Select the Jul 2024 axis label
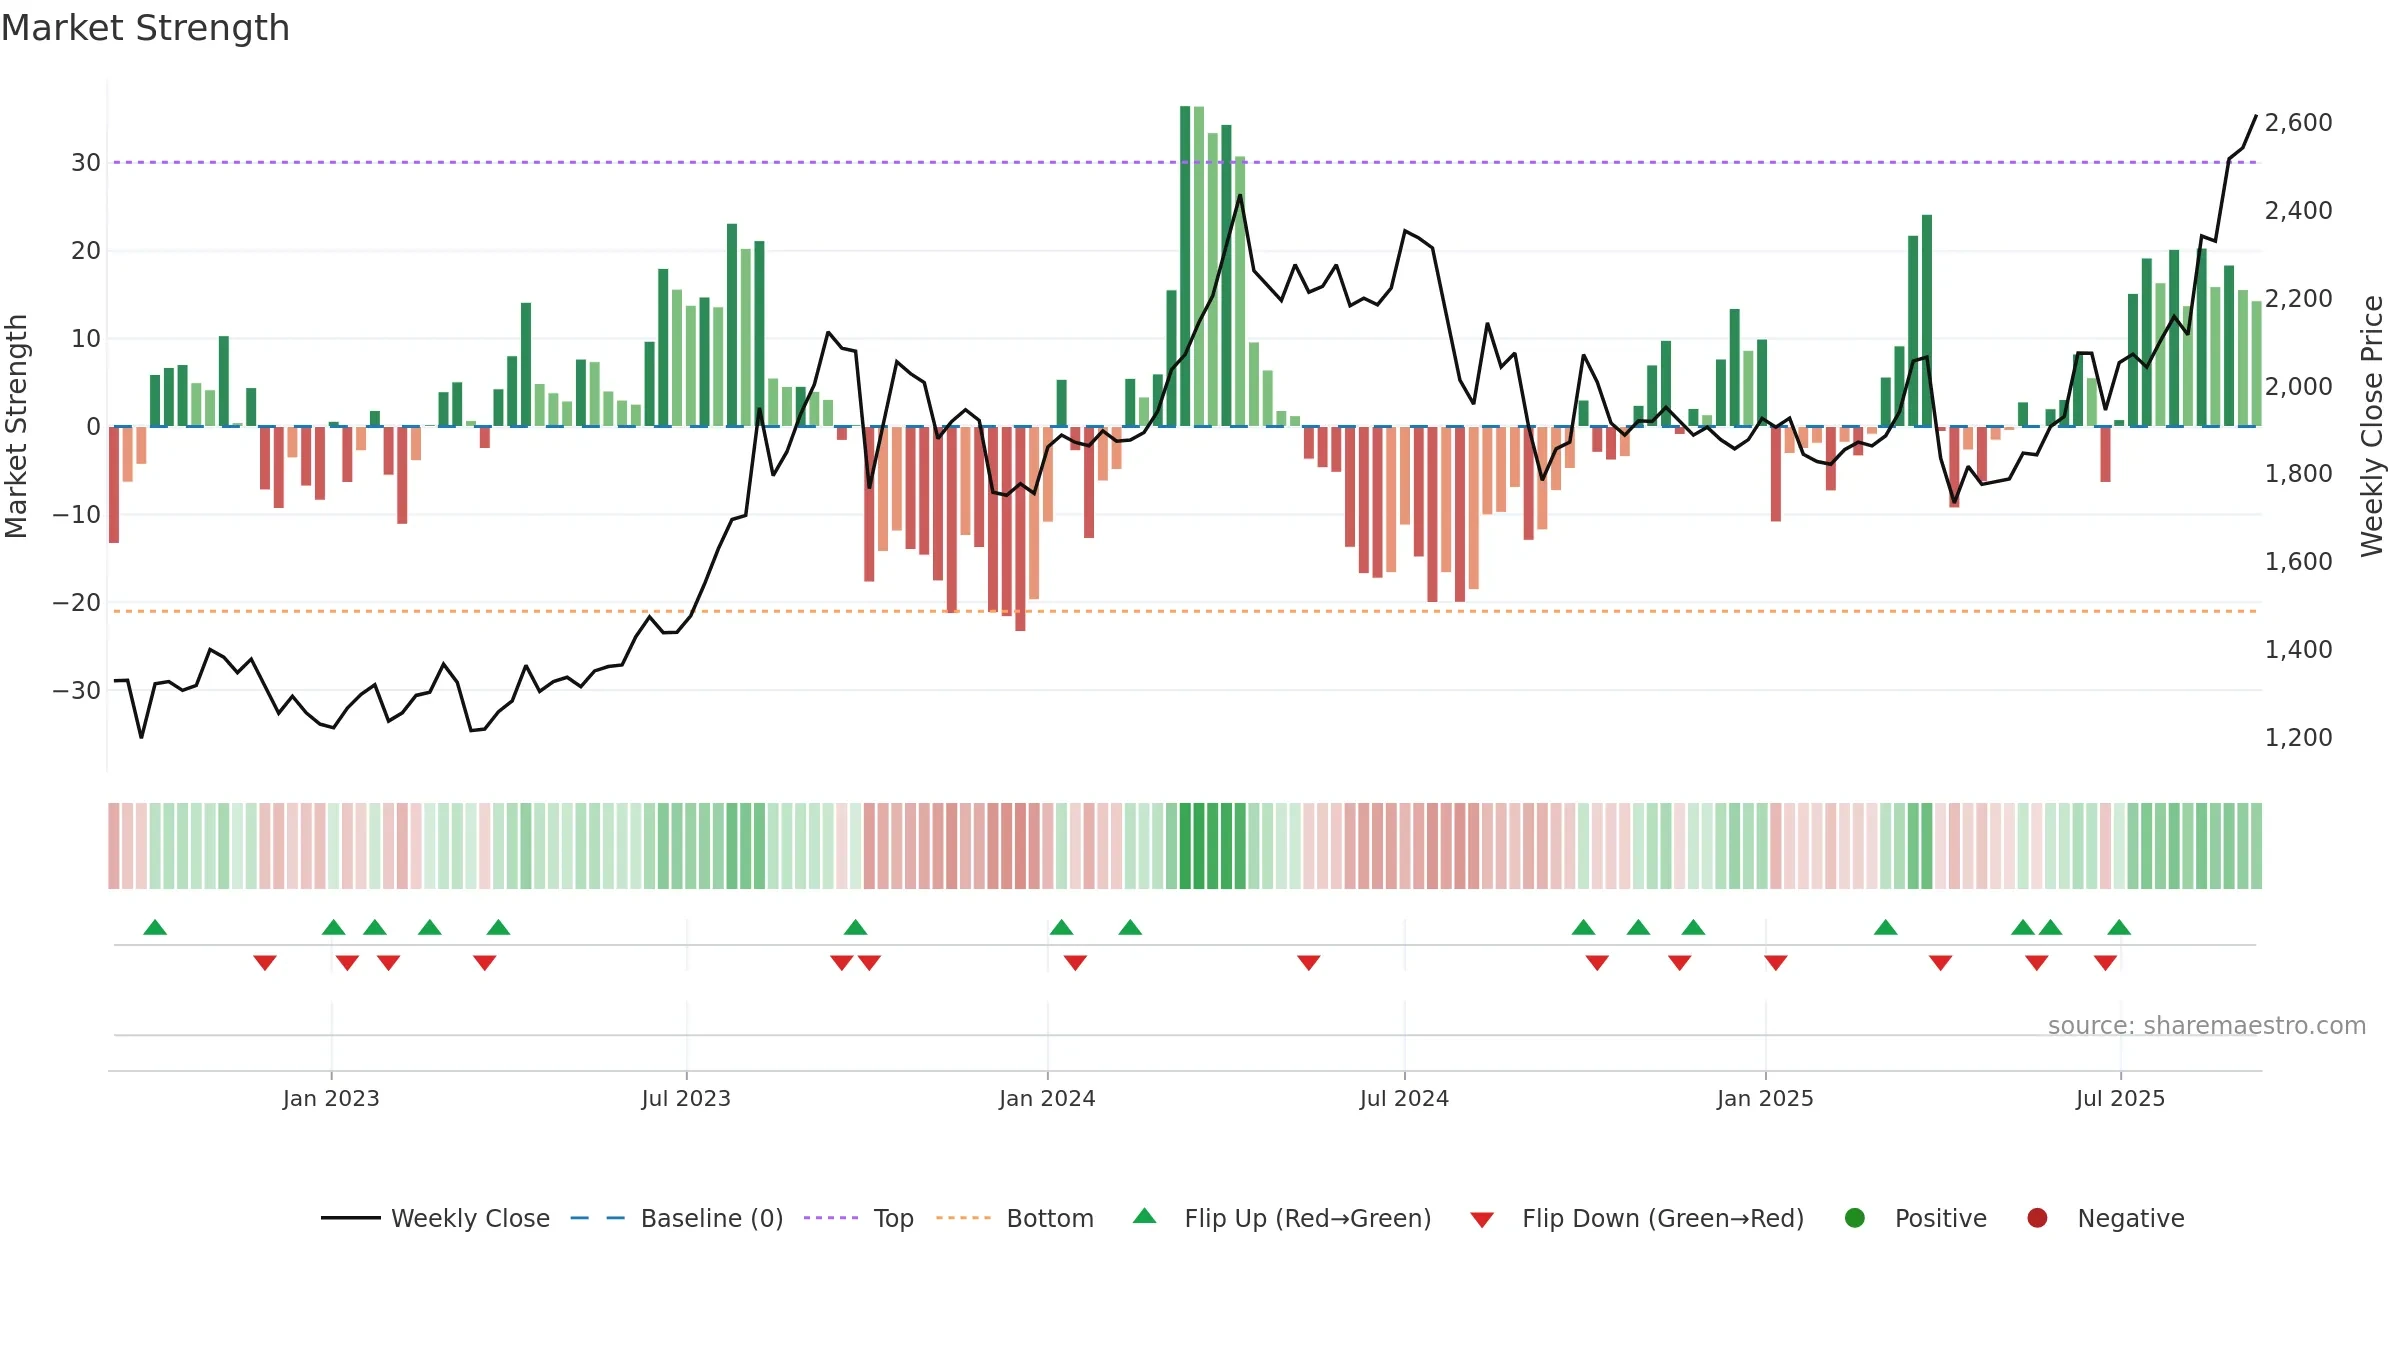2400x1350 pixels. coord(1404,1099)
